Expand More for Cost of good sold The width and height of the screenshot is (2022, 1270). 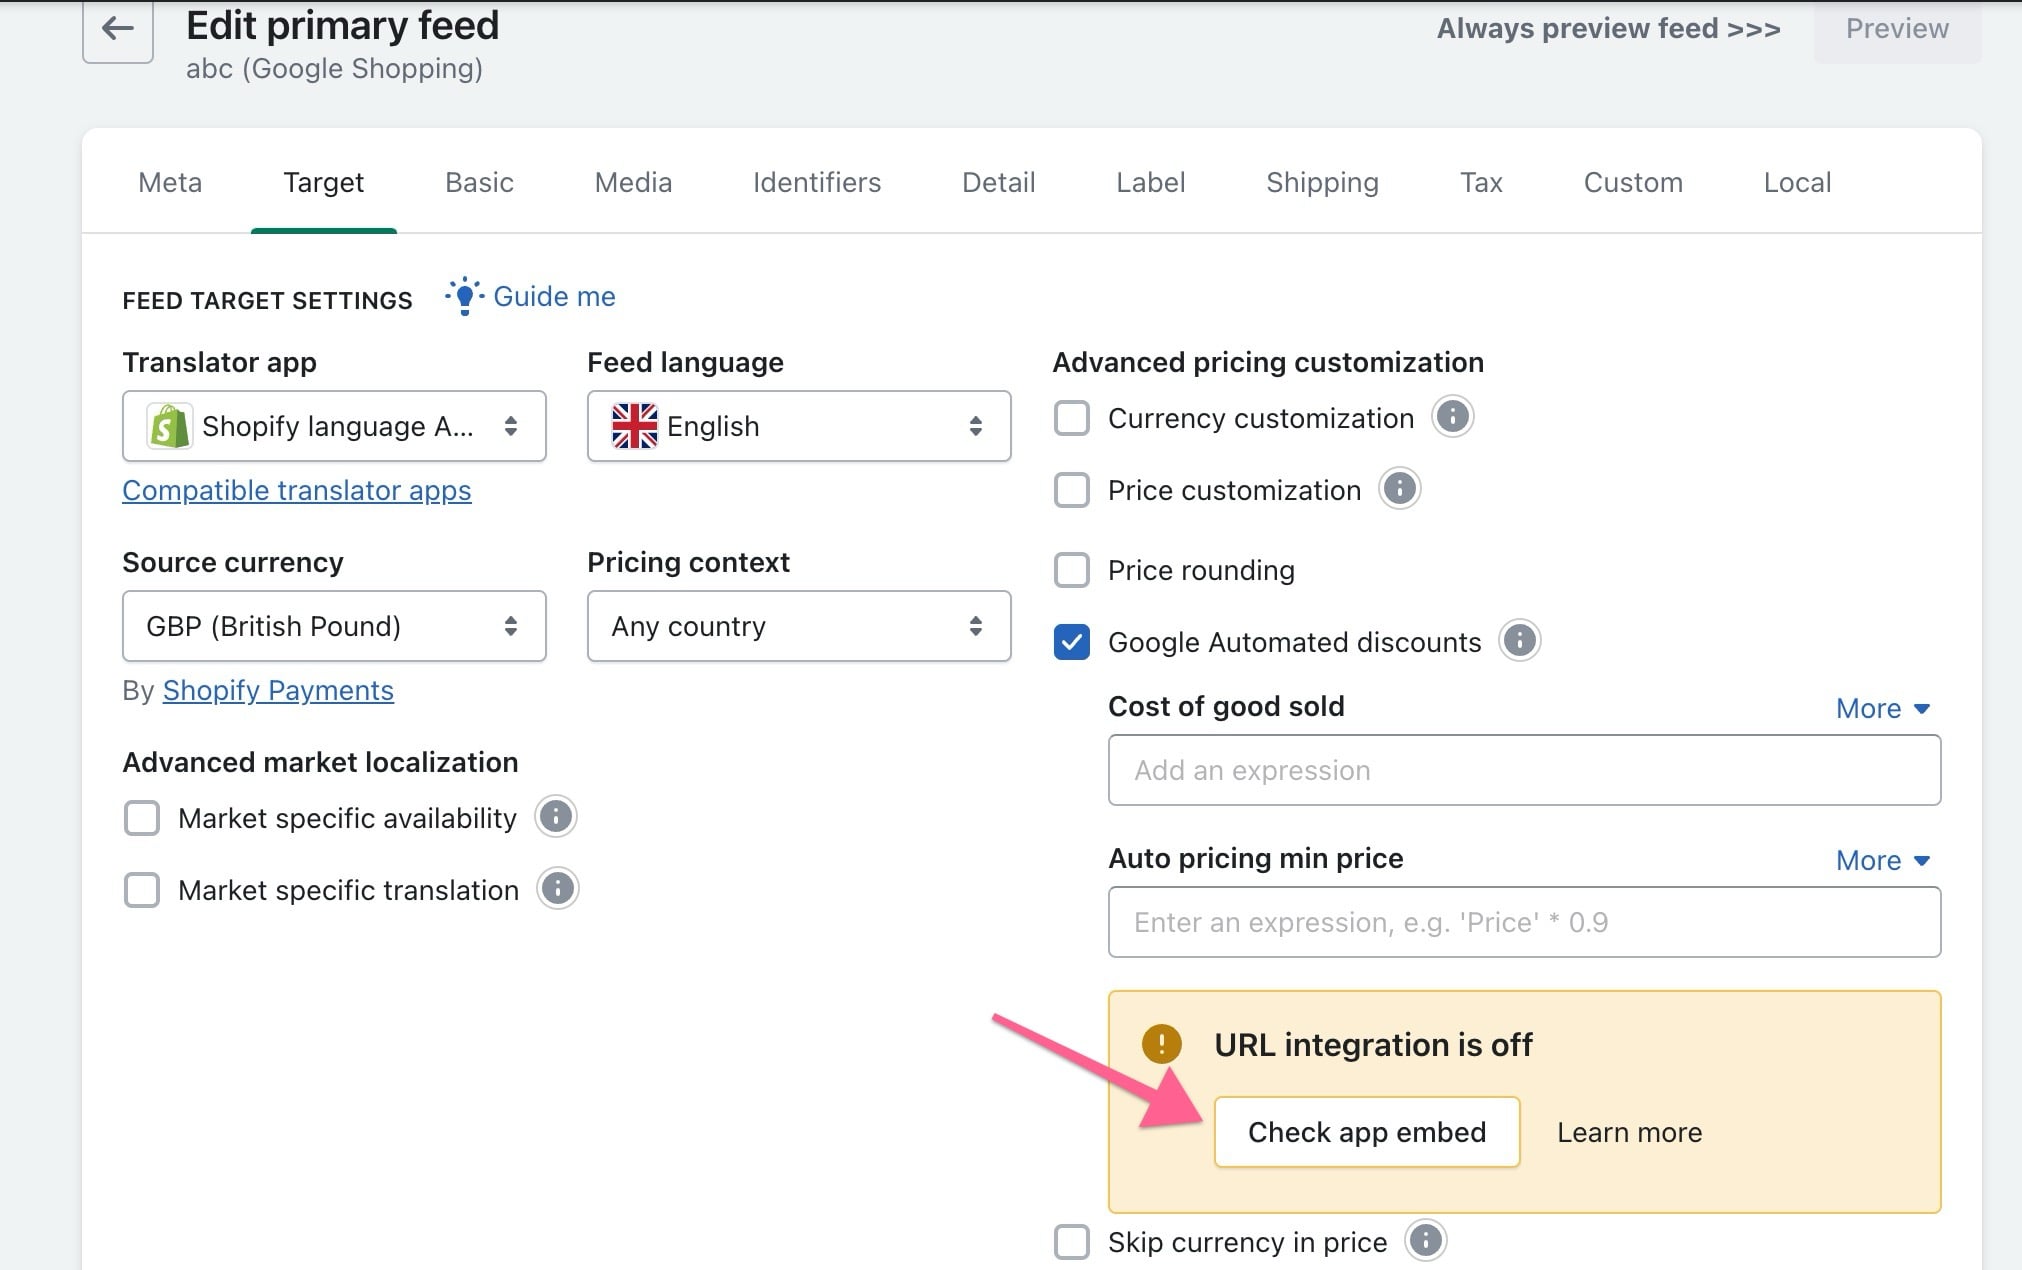[1883, 708]
